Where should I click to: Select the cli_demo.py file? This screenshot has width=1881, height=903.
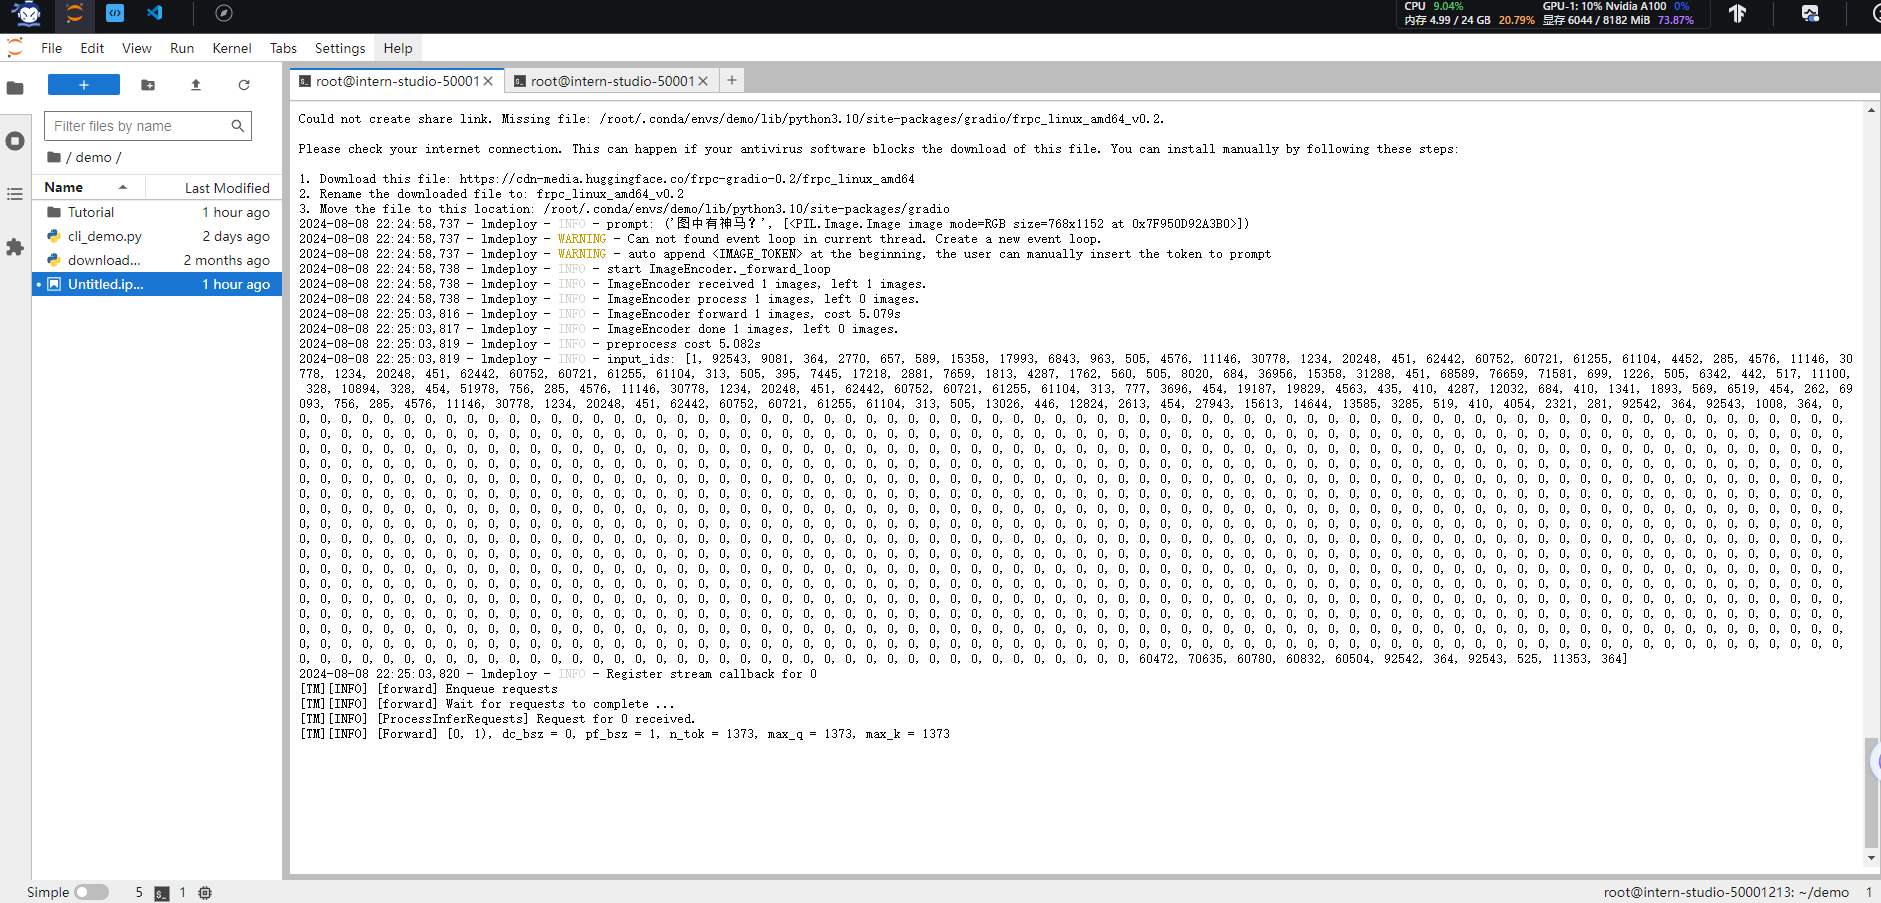[157, 236]
